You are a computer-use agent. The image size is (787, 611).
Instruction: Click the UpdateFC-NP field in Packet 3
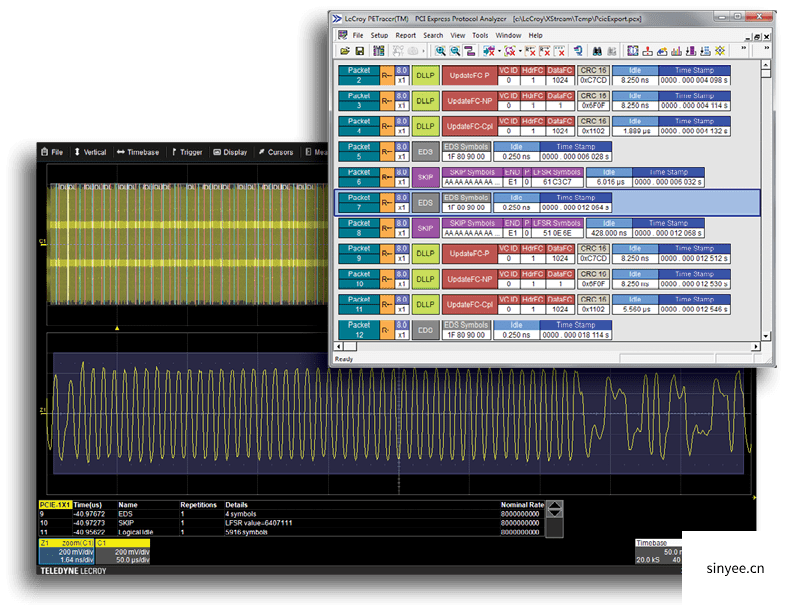click(x=471, y=101)
